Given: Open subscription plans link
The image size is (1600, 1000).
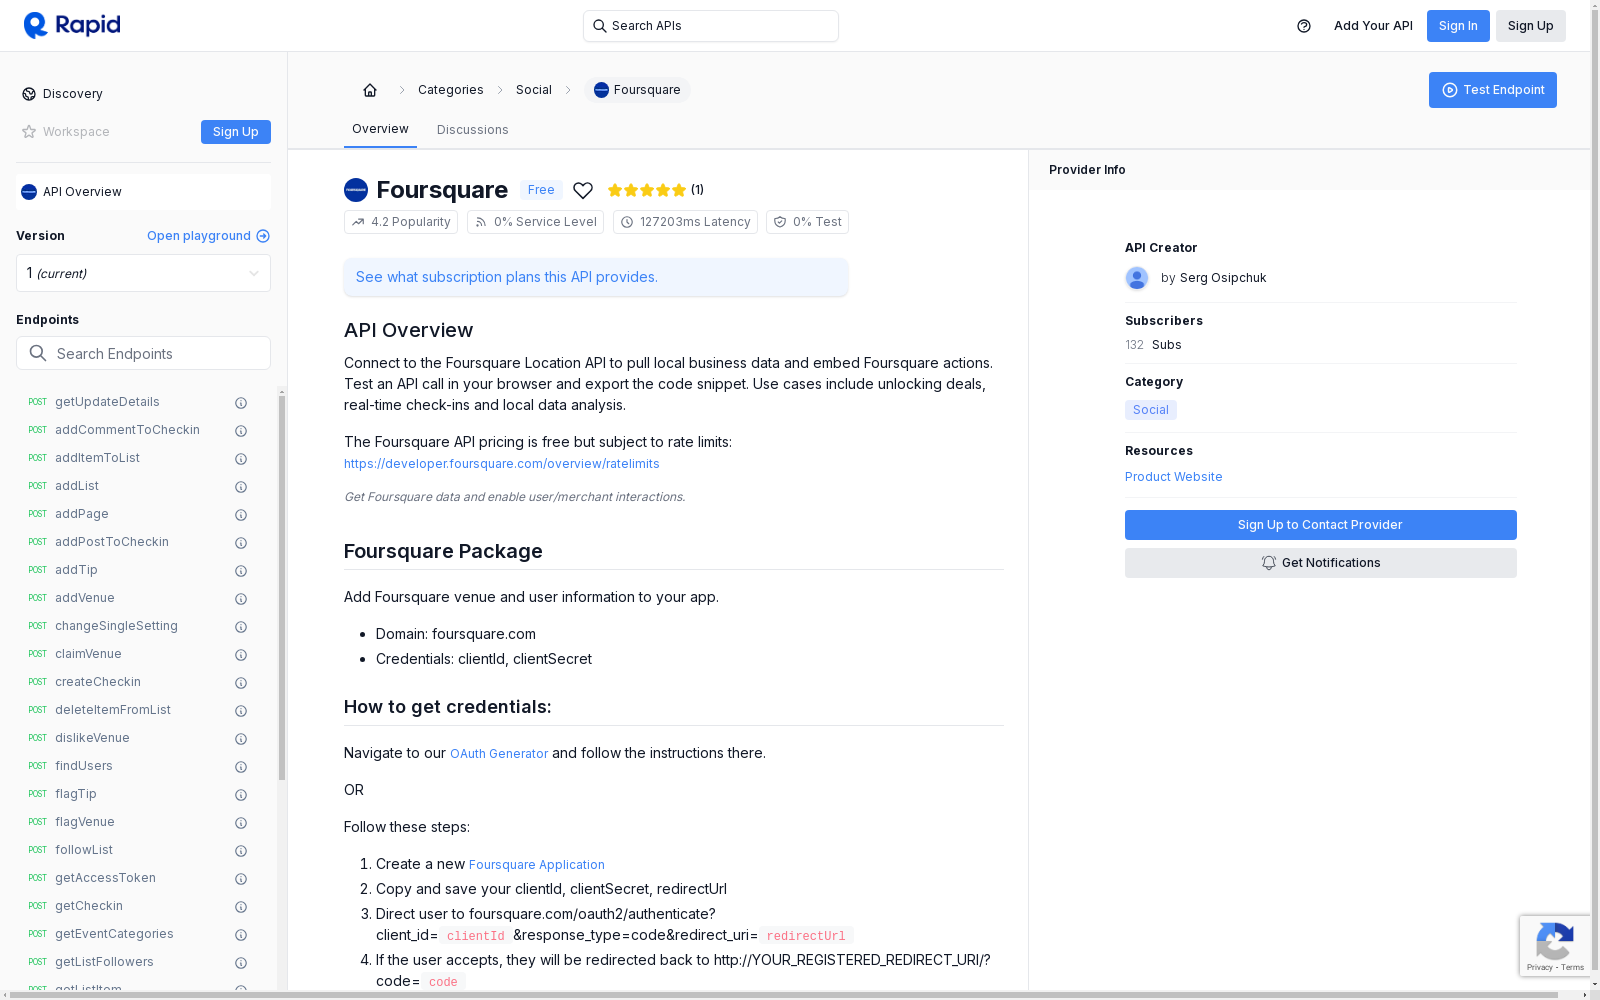Looking at the screenshot, I should click(507, 277).
